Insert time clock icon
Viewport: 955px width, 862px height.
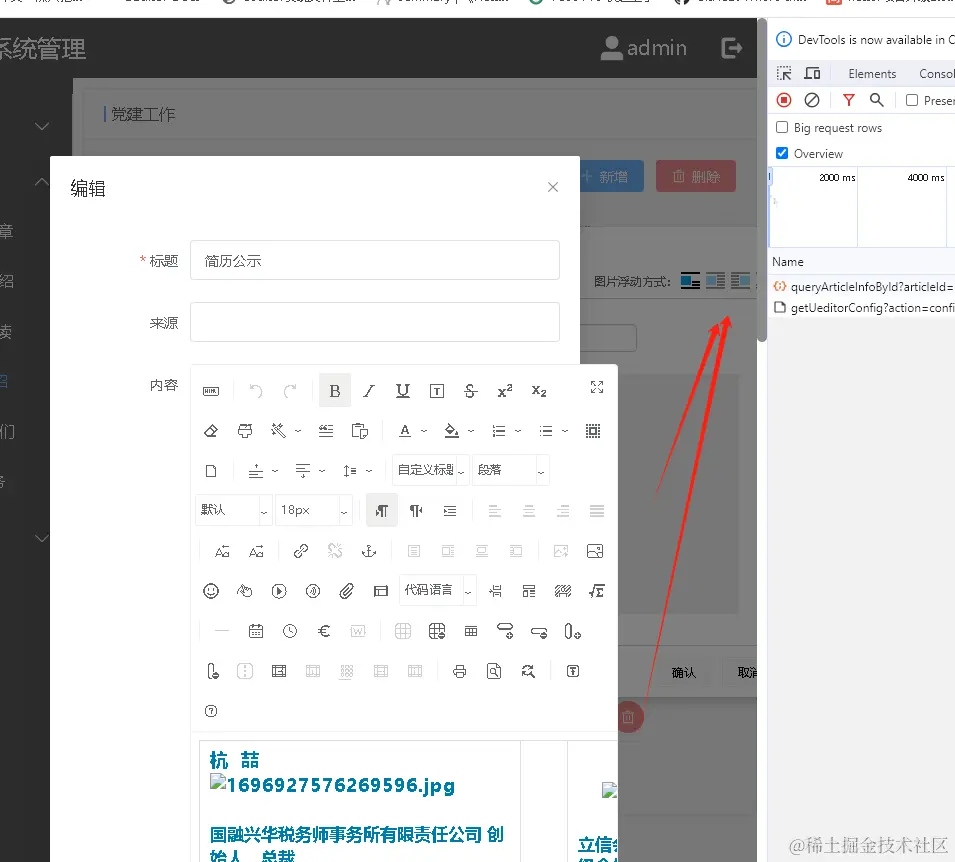[290, 631]
